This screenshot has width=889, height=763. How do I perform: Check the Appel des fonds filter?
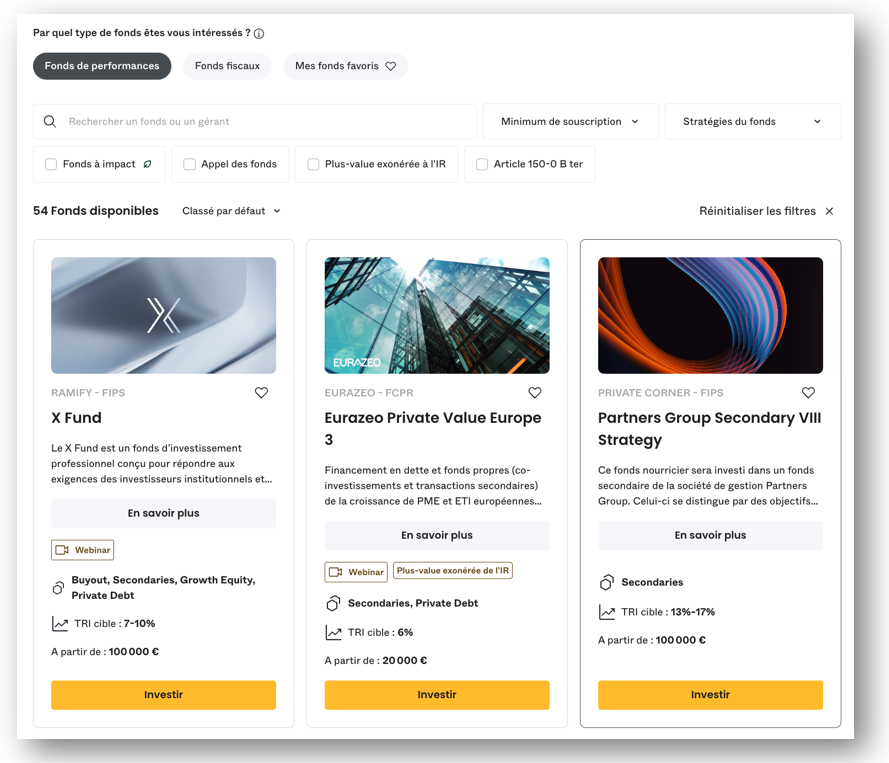pyautogui.click(x=189, y=164)
